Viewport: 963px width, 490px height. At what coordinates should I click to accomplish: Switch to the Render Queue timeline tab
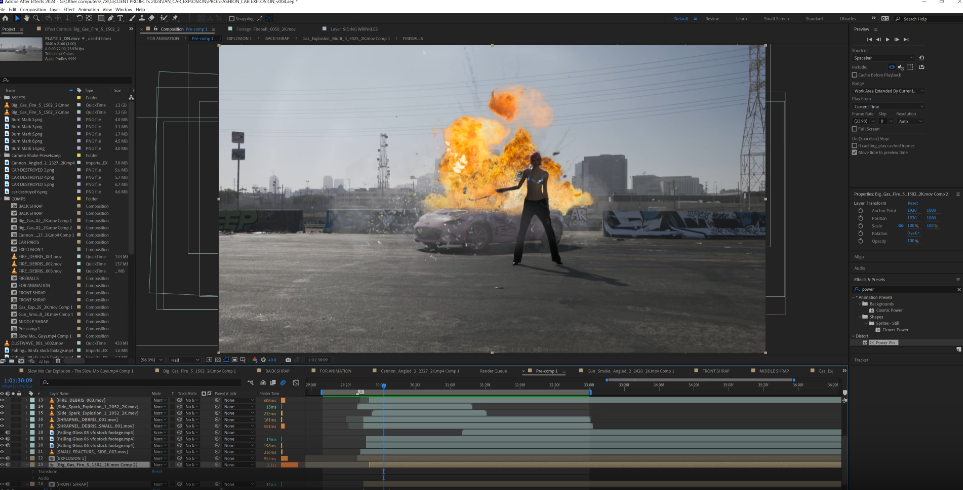point(492,371)
